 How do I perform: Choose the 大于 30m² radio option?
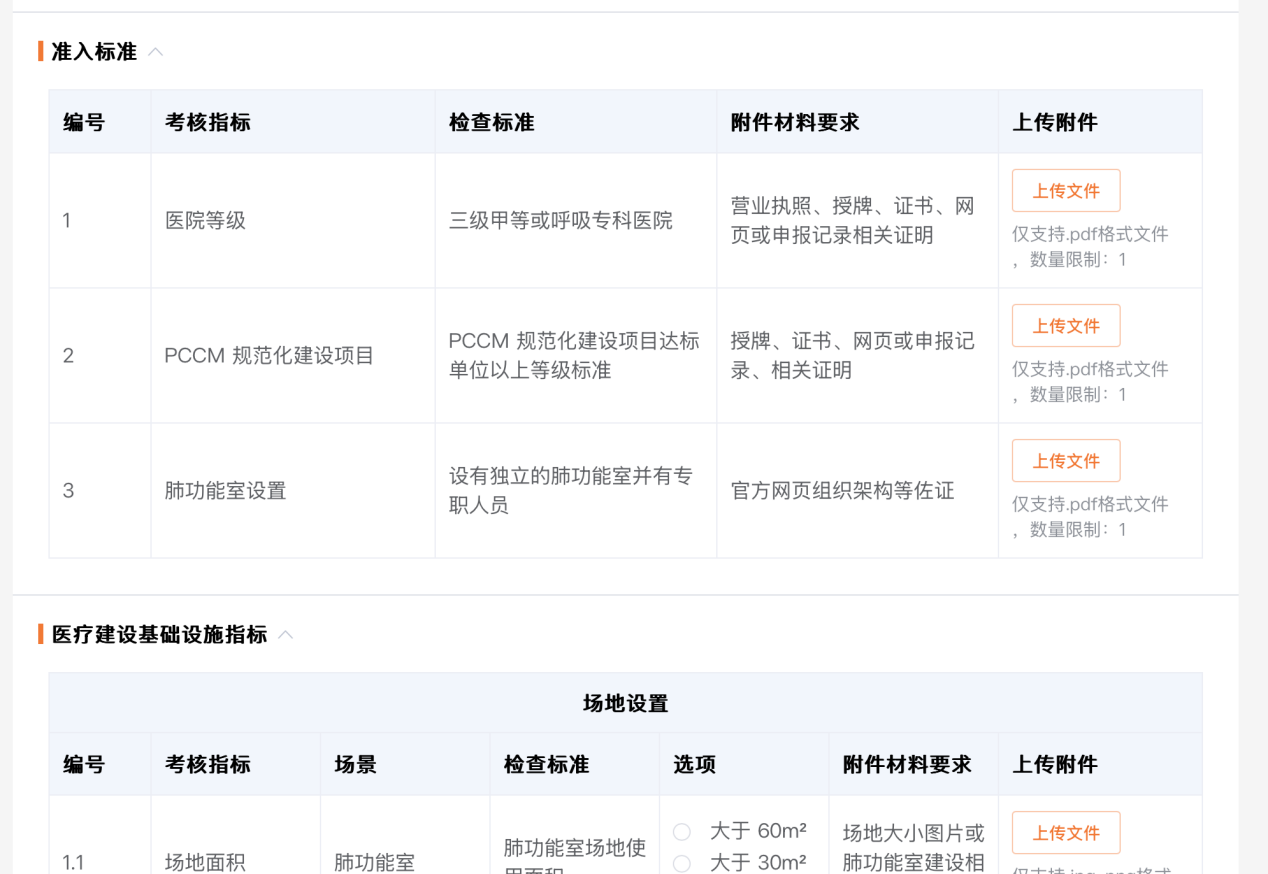(x=682, y=864)
